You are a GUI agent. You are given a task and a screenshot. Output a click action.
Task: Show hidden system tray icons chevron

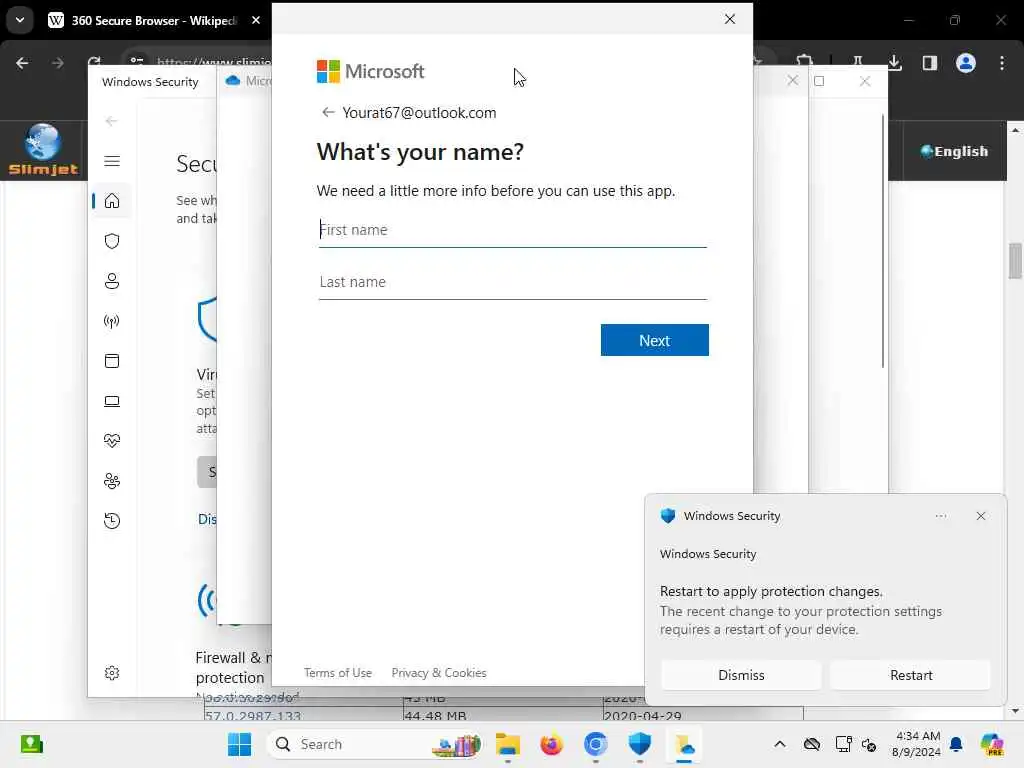pyautogui.click(x=780, y=744)
